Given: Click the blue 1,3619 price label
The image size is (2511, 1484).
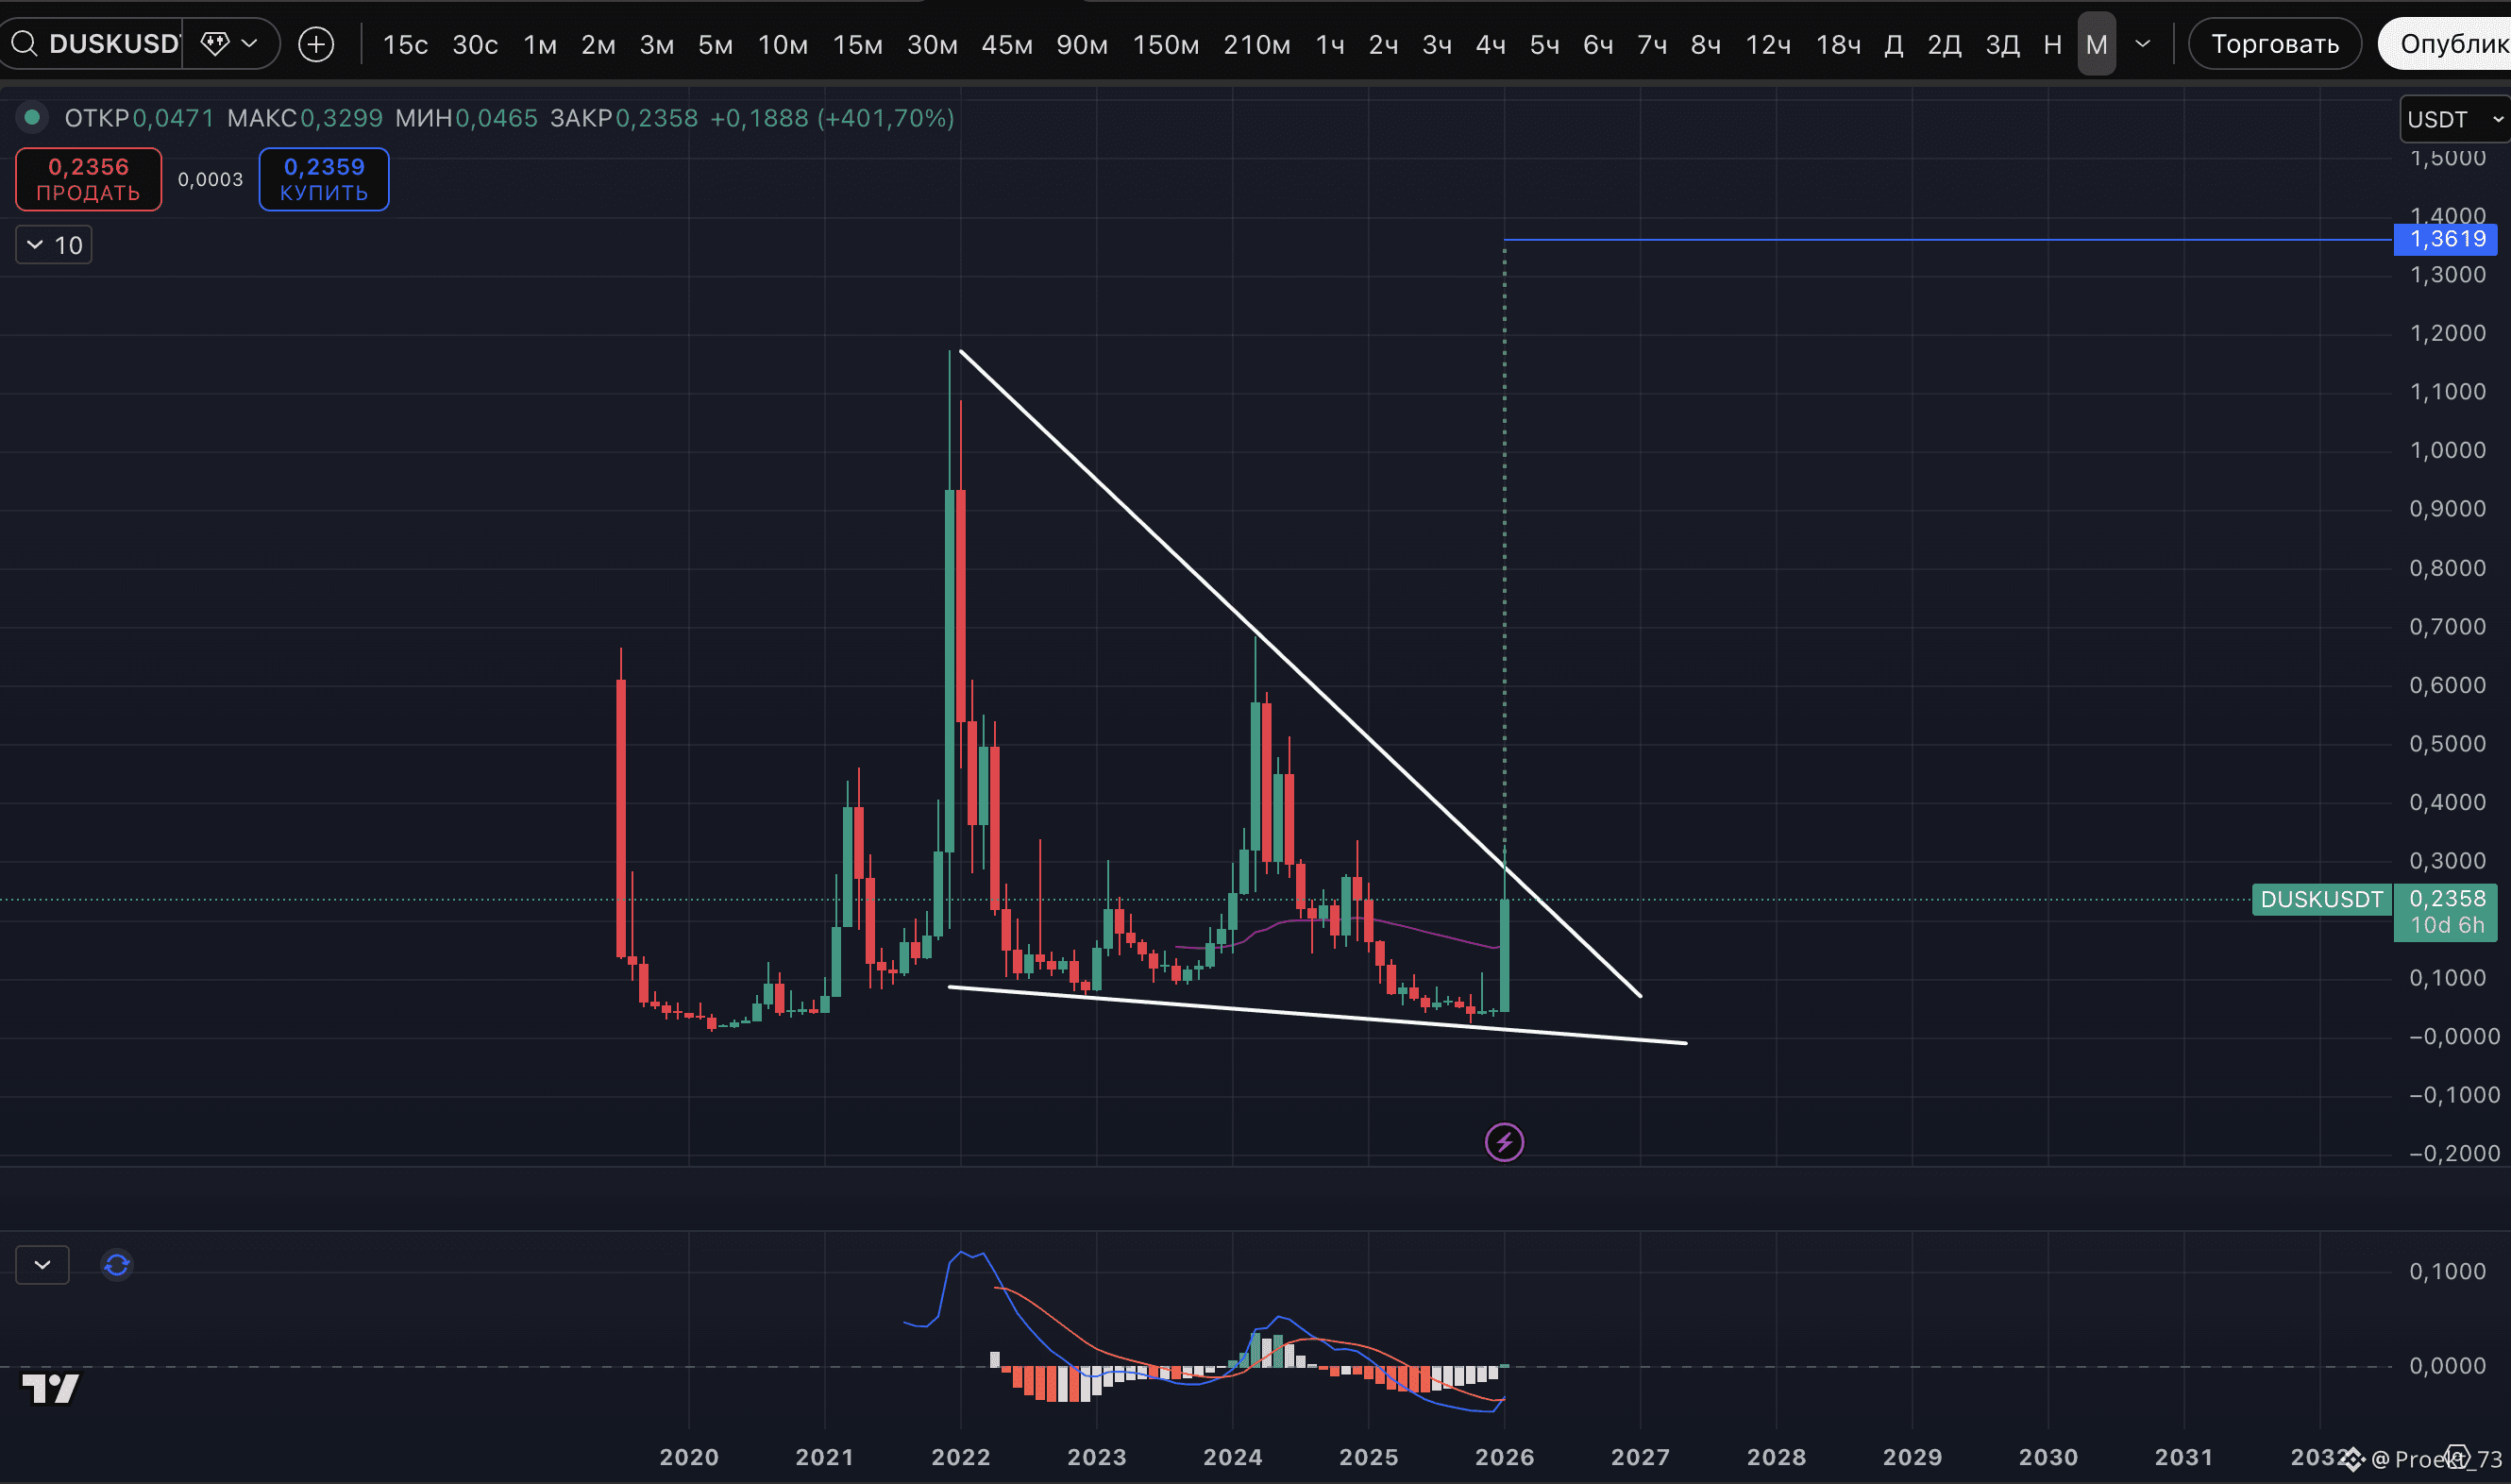Looking at the screenshot, I should [2445, 239].
